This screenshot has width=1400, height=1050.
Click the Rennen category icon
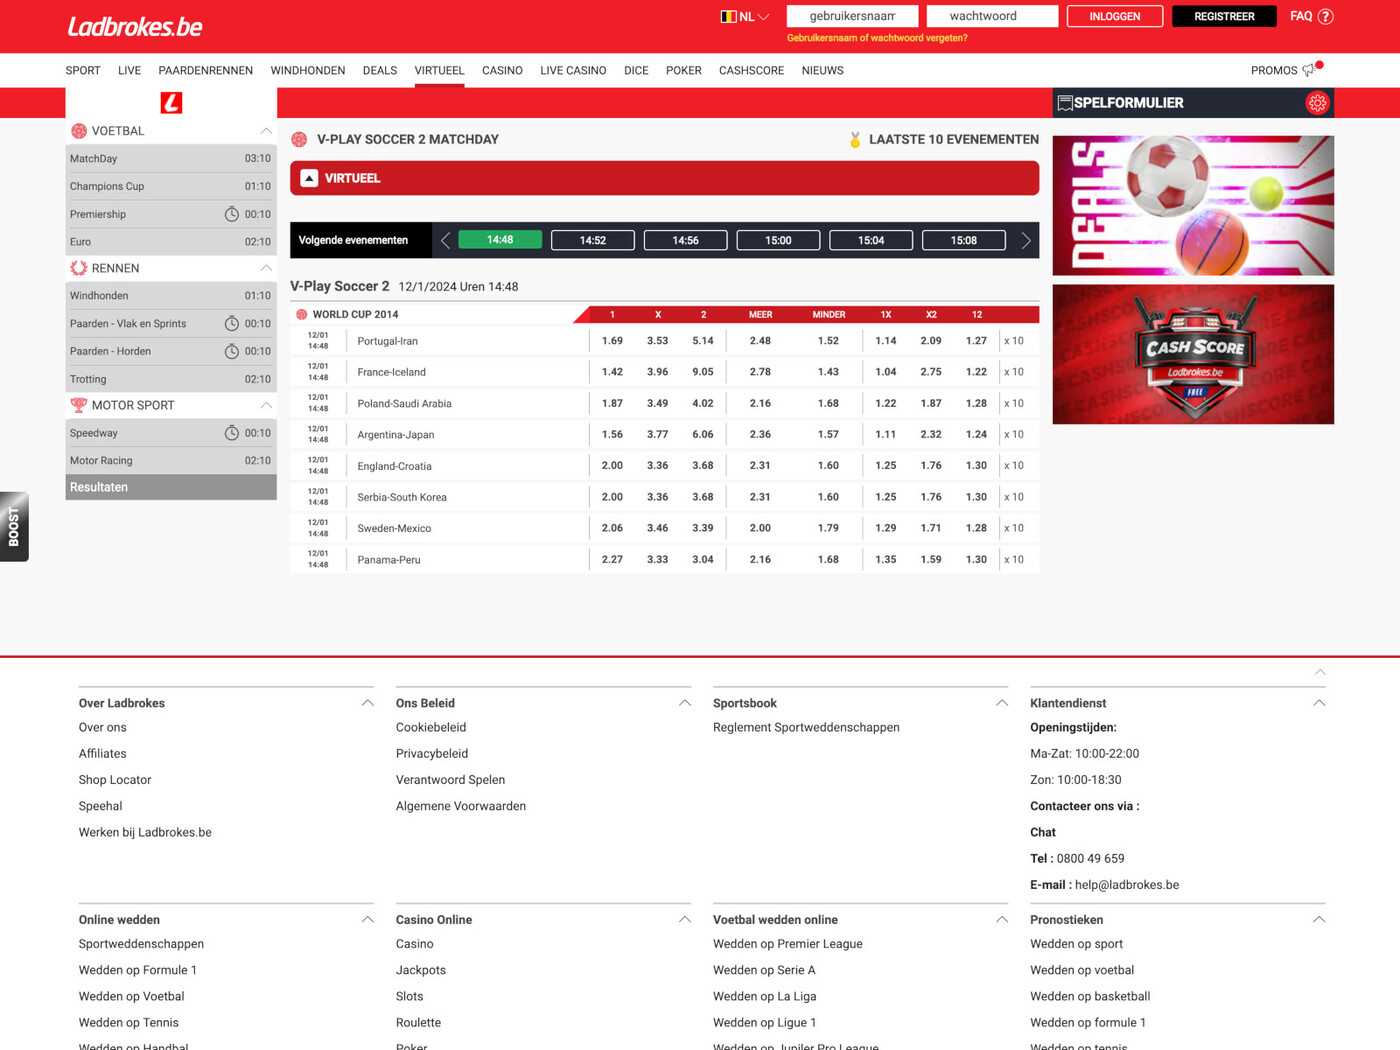point(79,268)
